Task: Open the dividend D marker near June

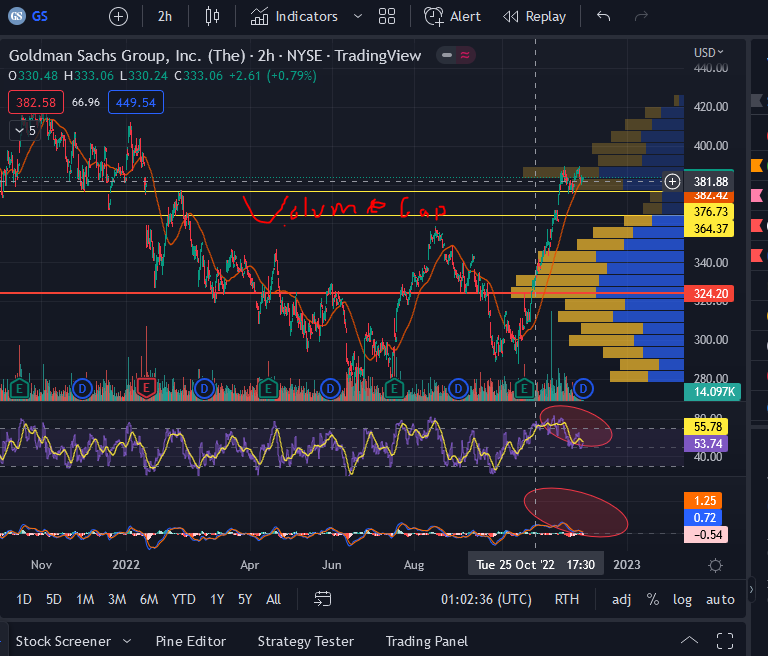Action: (330, 389)
